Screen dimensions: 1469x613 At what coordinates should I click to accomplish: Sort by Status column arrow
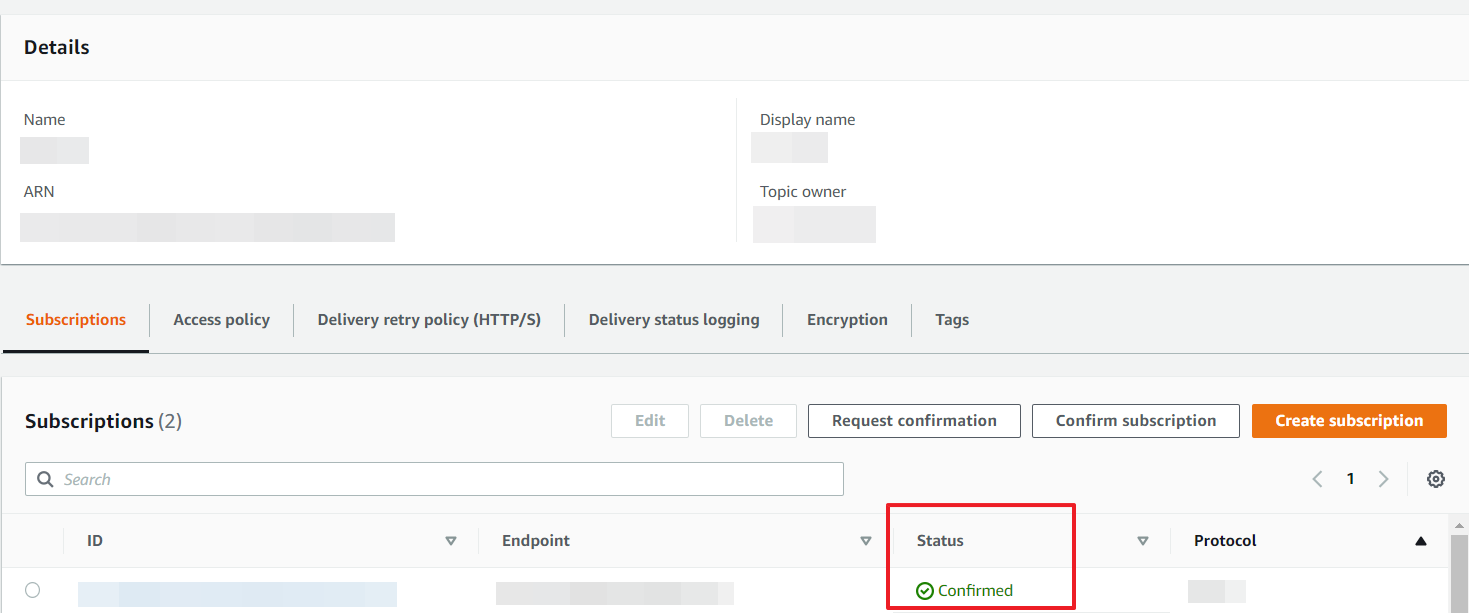click(1143, 541)
